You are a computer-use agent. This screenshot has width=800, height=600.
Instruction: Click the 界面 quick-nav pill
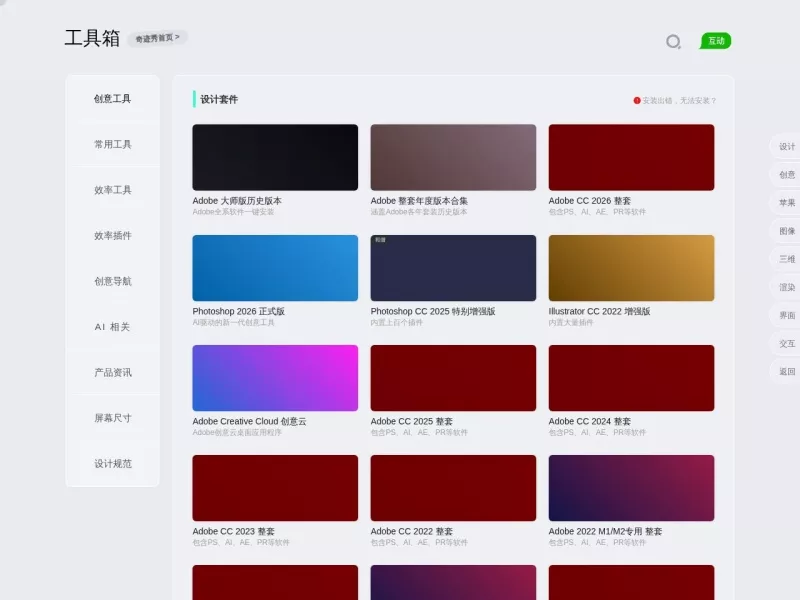tap(786, 315)
